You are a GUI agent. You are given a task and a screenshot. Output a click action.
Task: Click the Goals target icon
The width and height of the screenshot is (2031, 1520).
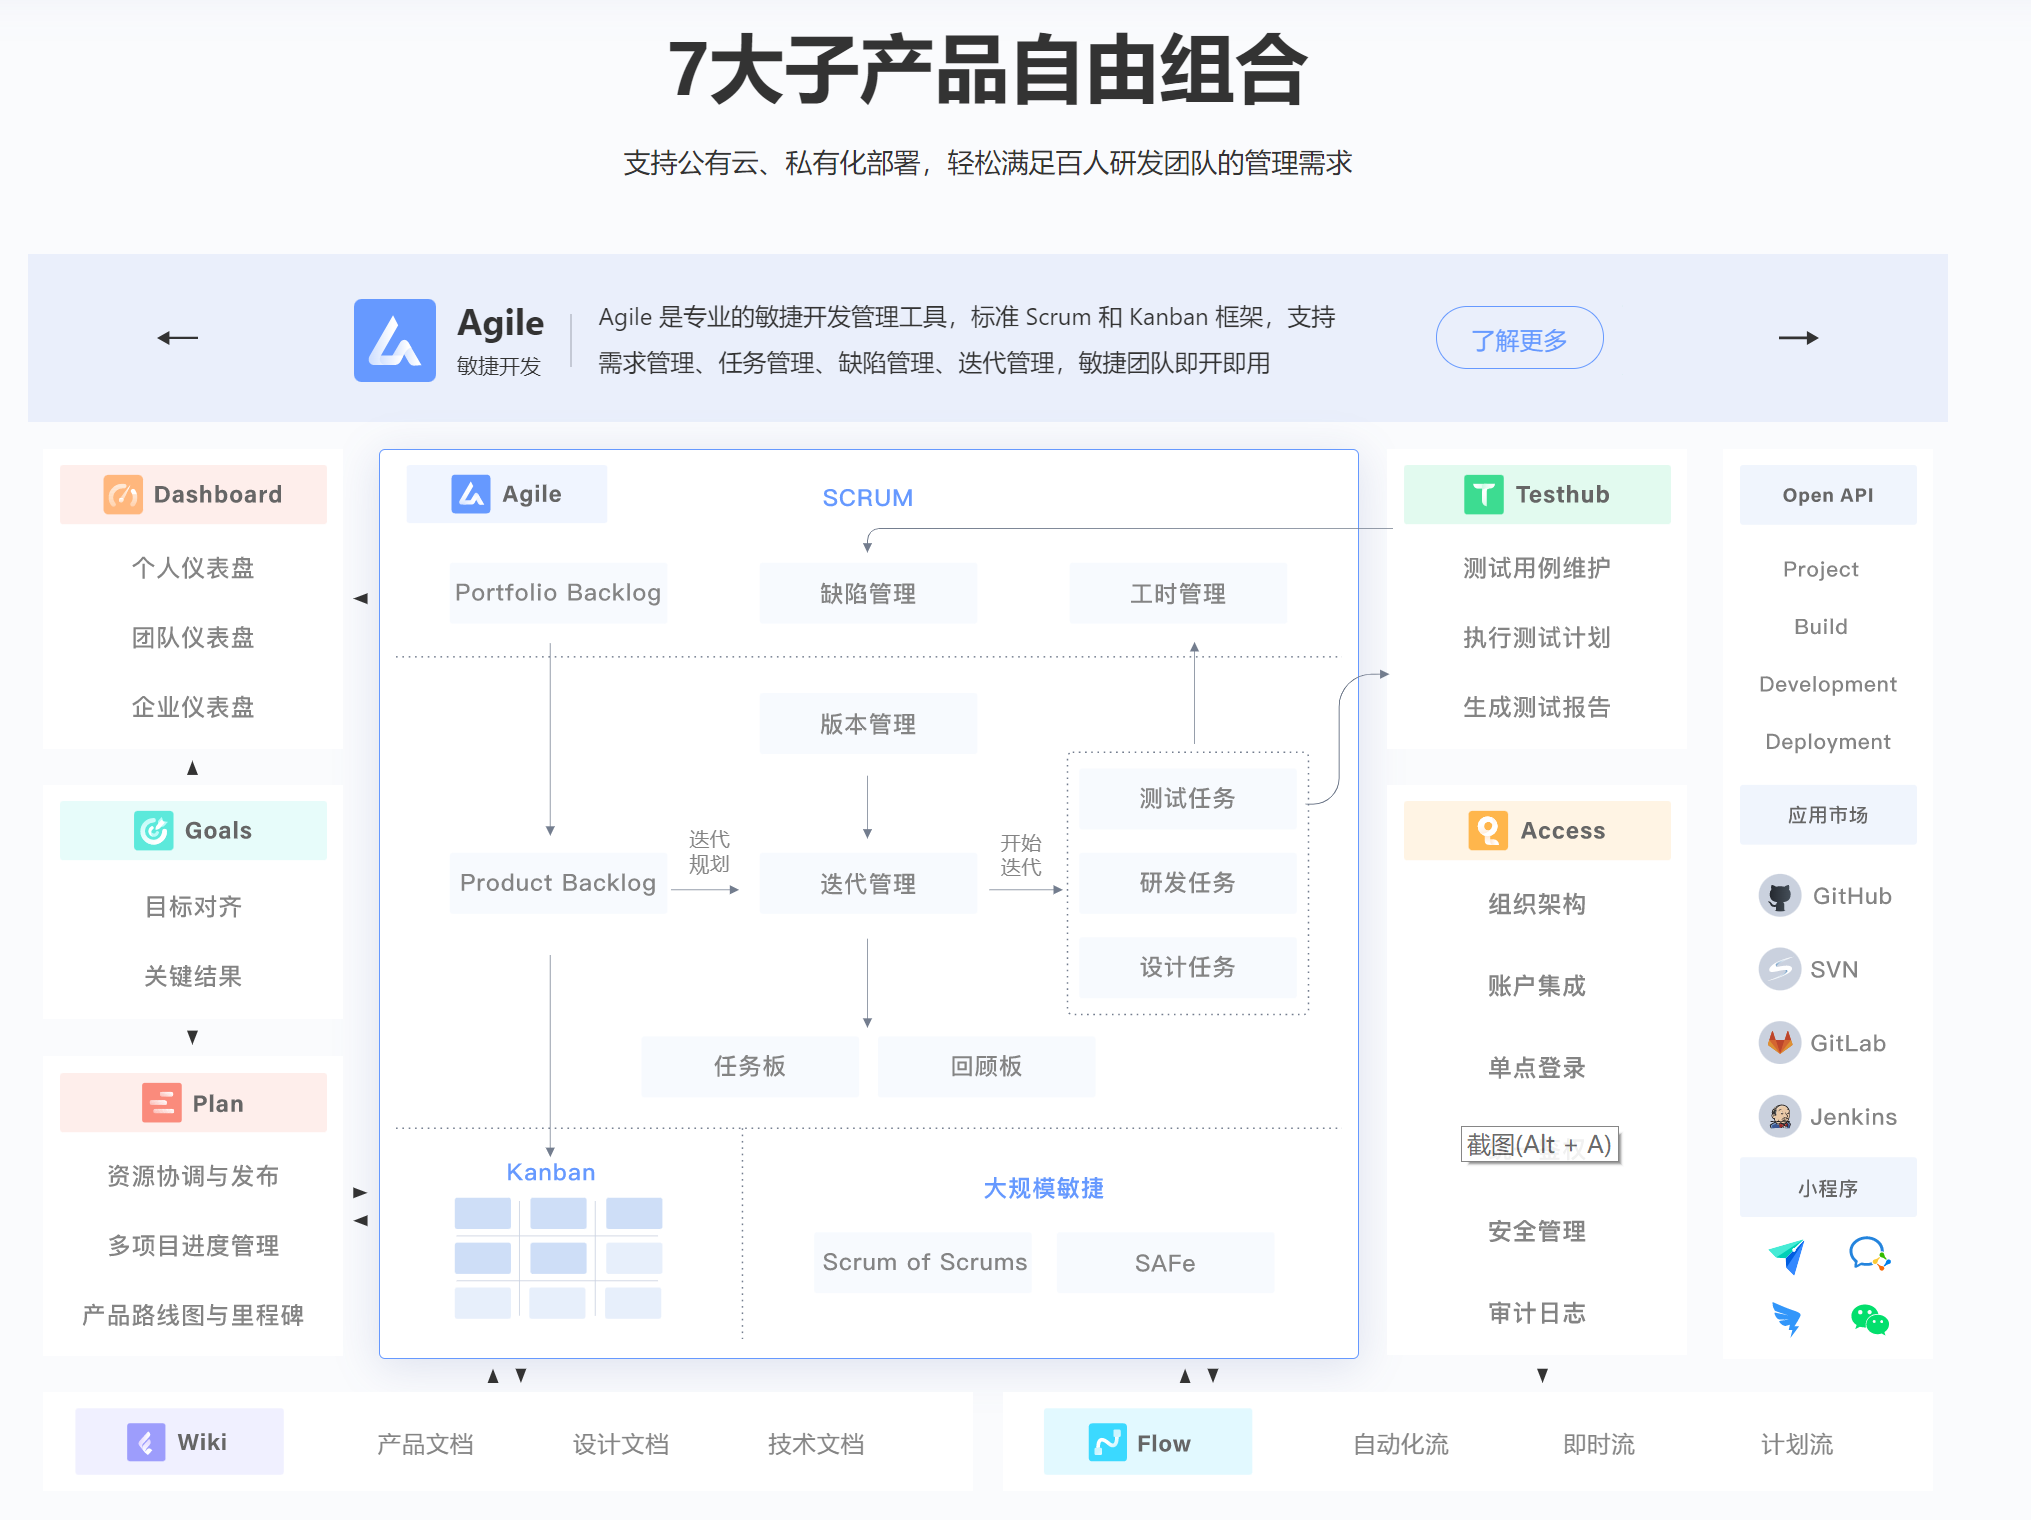coord(152,829)
